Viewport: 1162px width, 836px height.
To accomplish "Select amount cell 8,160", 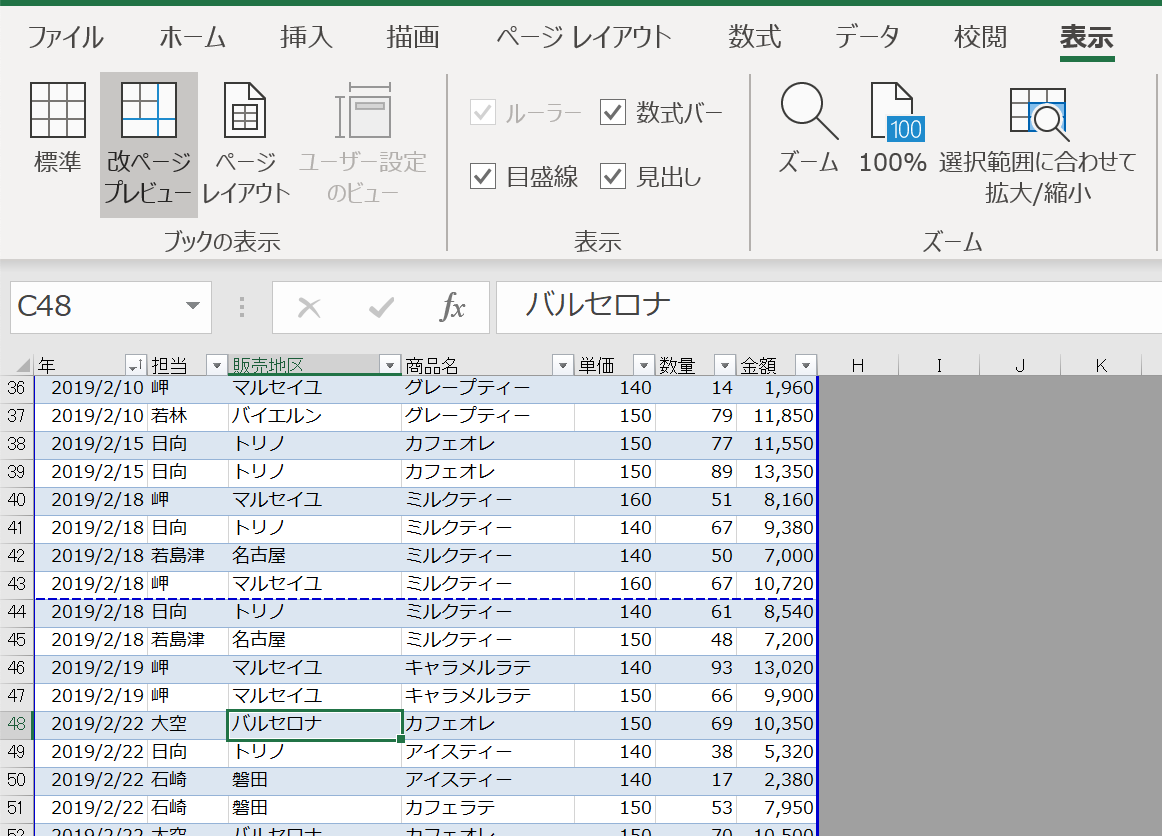I will click(775, 500).
